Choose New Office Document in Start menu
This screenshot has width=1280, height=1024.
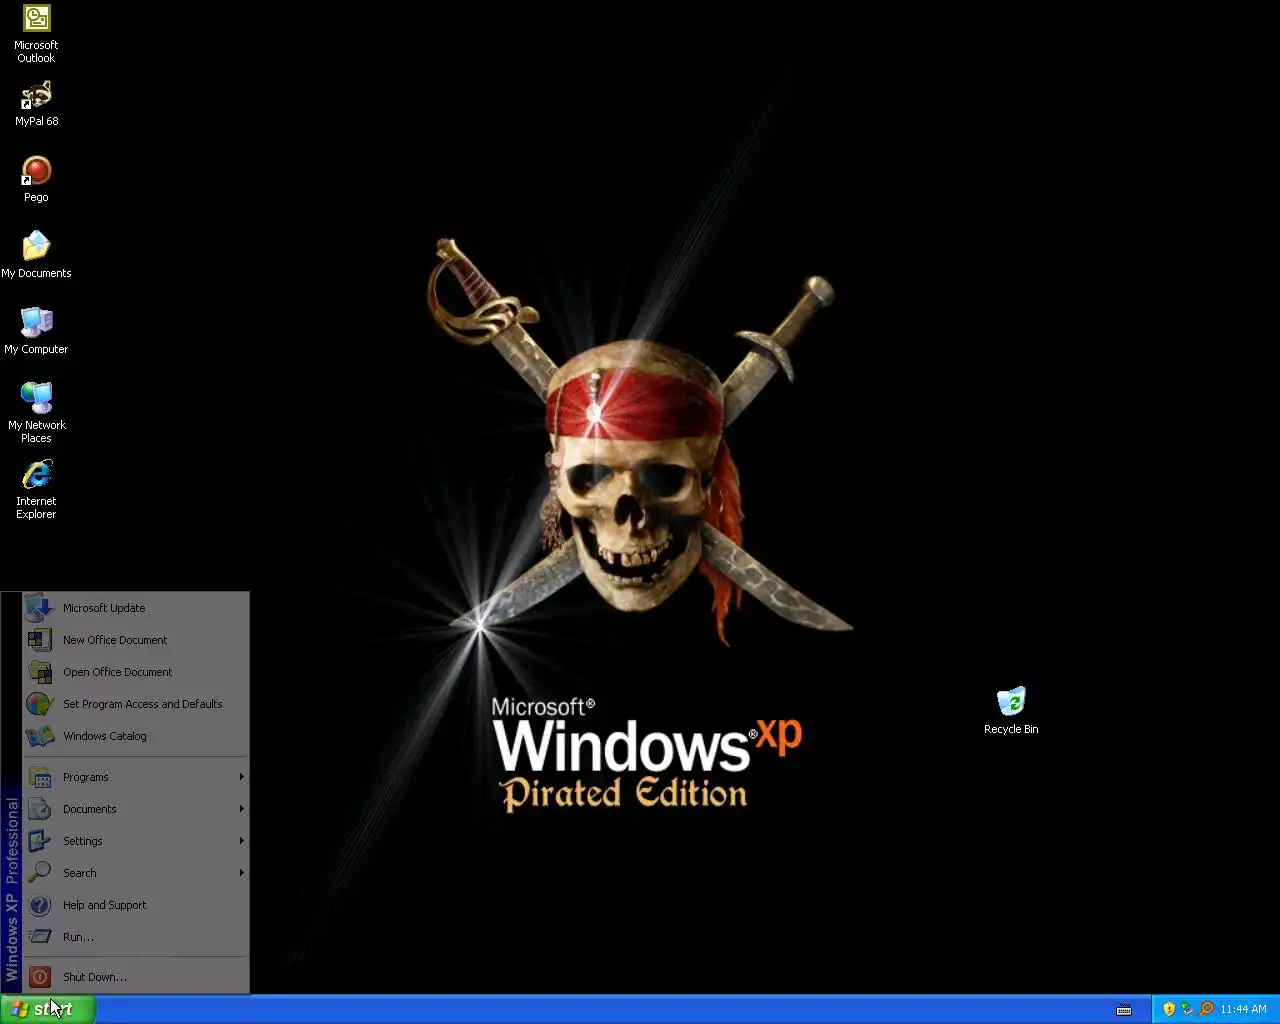136,640
